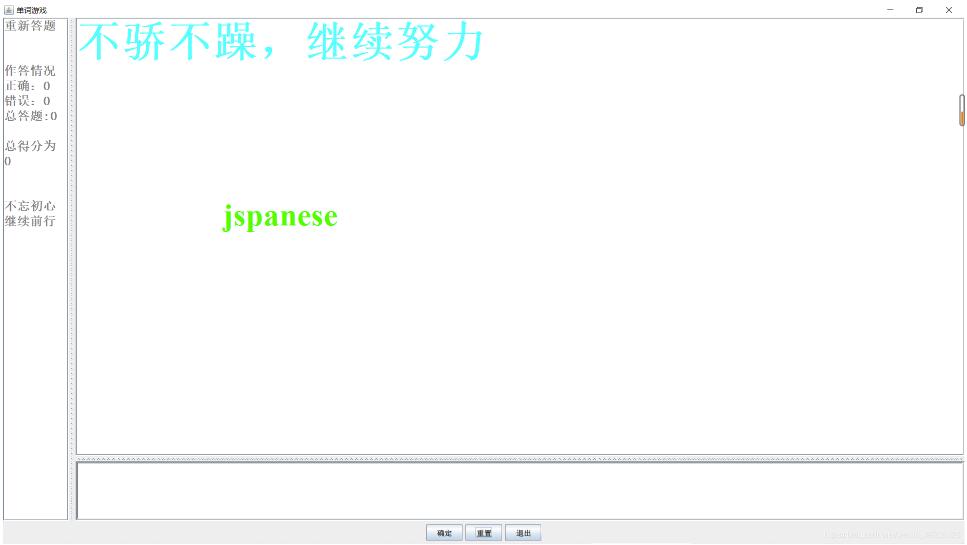Click the 退出 exit button

[523, 533]
